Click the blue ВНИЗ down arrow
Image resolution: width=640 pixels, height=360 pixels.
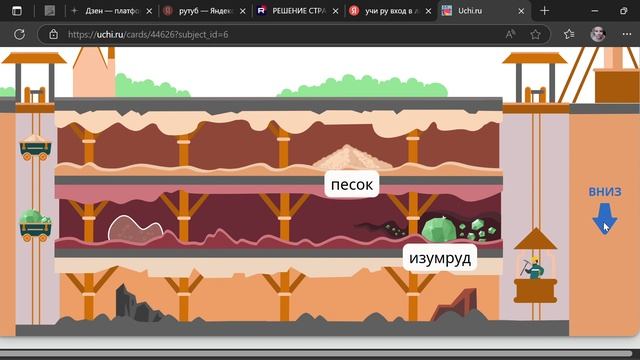[x=604, y=219]
